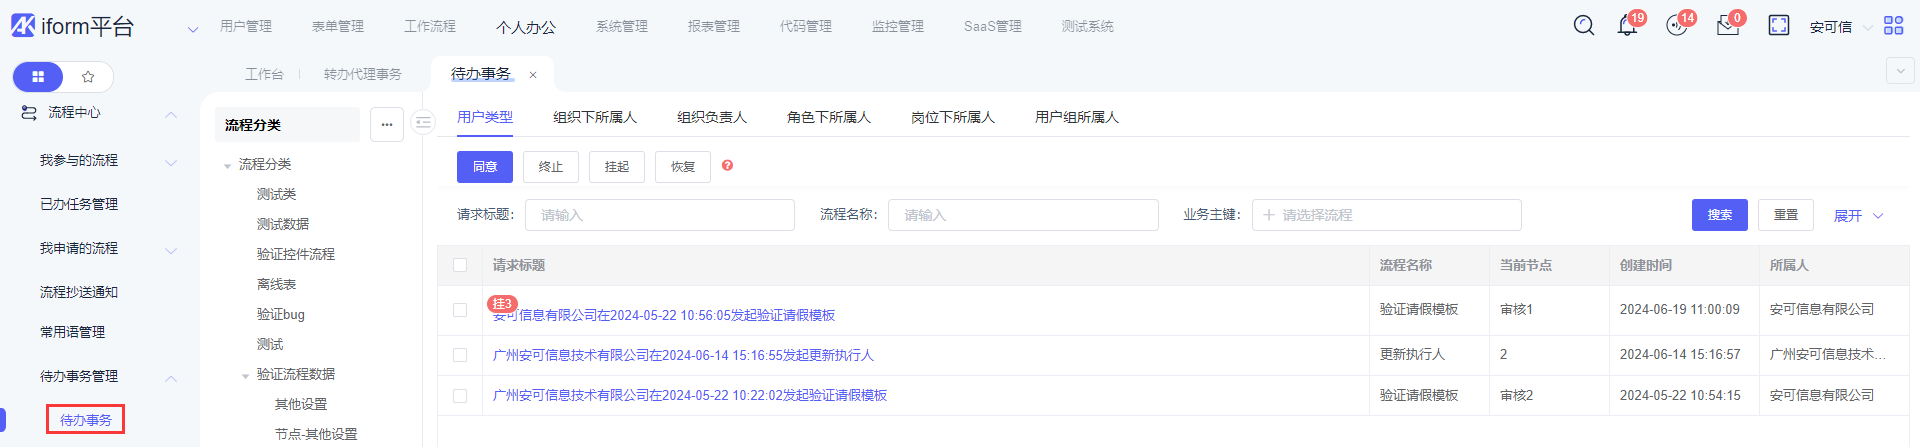Open the 报表管理 top menu
This screenshot has width=1920, height=447.
click(713, 27)
